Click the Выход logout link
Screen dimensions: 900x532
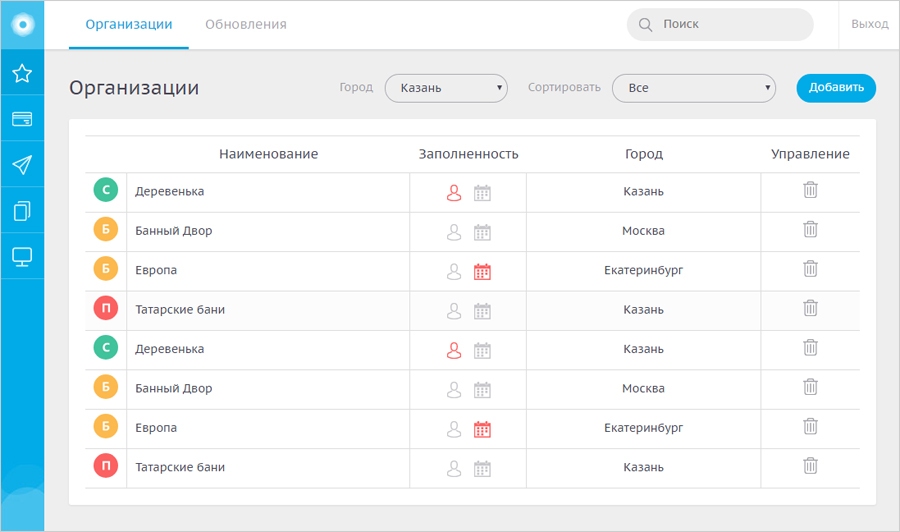point(869,24)
